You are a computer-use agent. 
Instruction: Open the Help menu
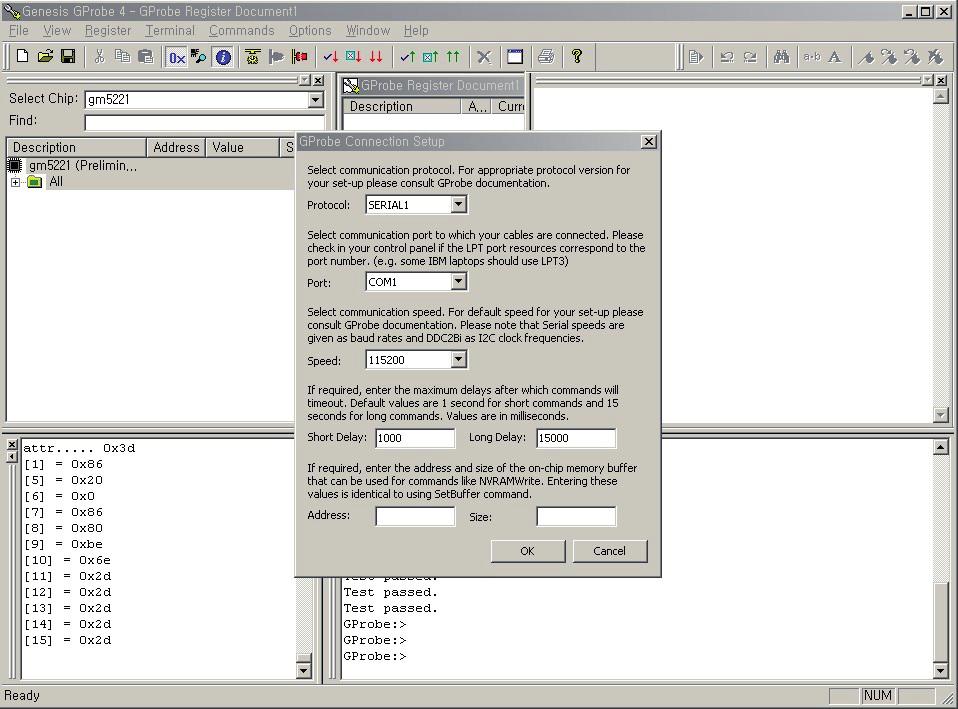click(416, 31)
